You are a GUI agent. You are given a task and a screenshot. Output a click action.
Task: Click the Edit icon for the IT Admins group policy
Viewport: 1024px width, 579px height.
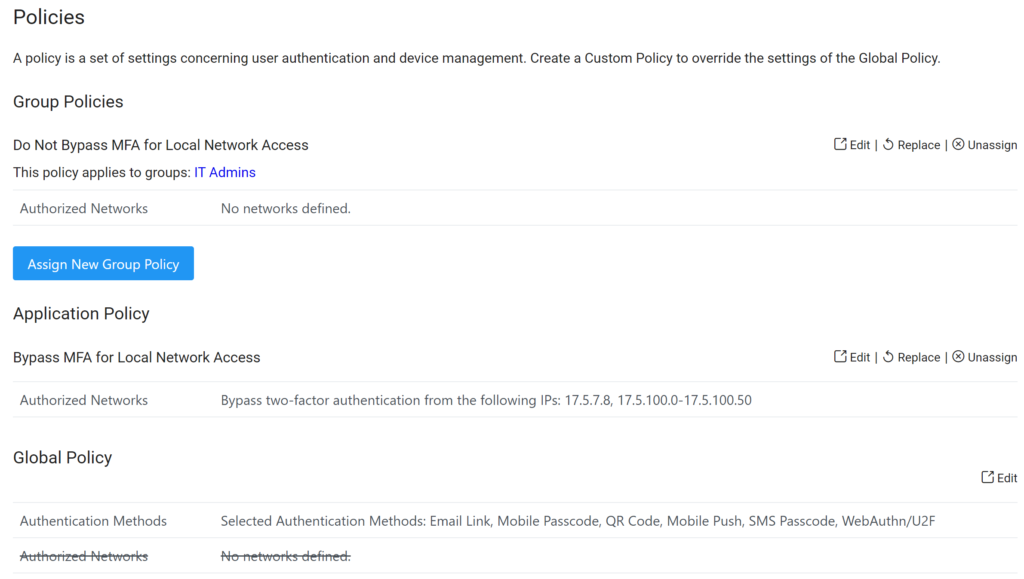pyautogui.click(x=840, y=145)
